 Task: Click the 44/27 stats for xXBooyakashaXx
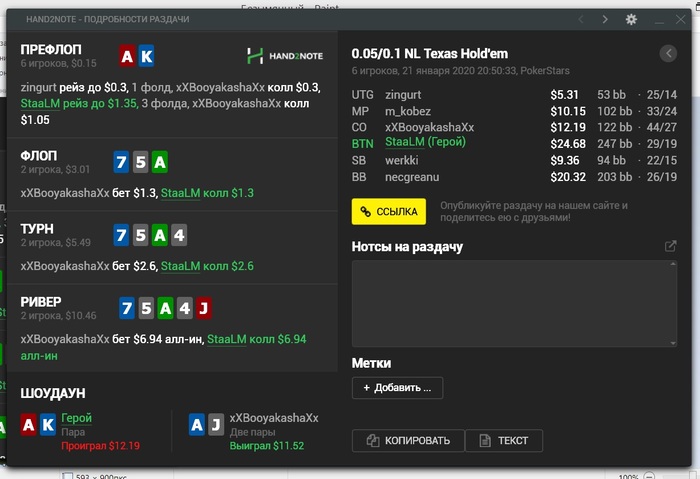(662, 127)
